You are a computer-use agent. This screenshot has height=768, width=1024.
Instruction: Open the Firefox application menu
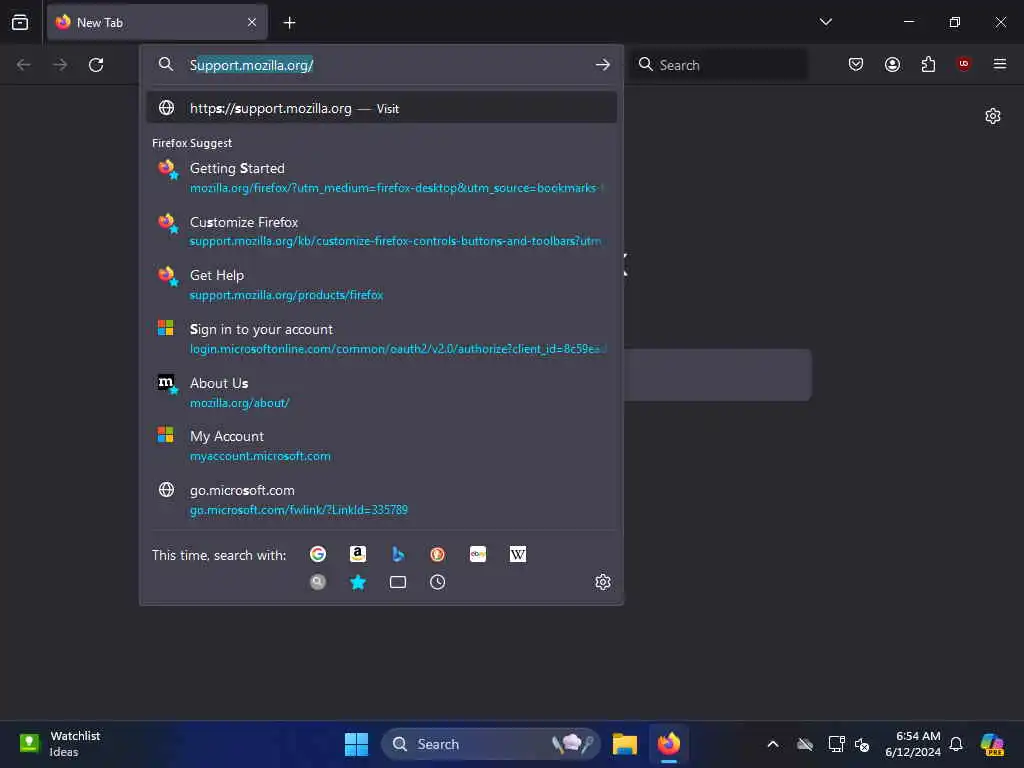(999, 64)
